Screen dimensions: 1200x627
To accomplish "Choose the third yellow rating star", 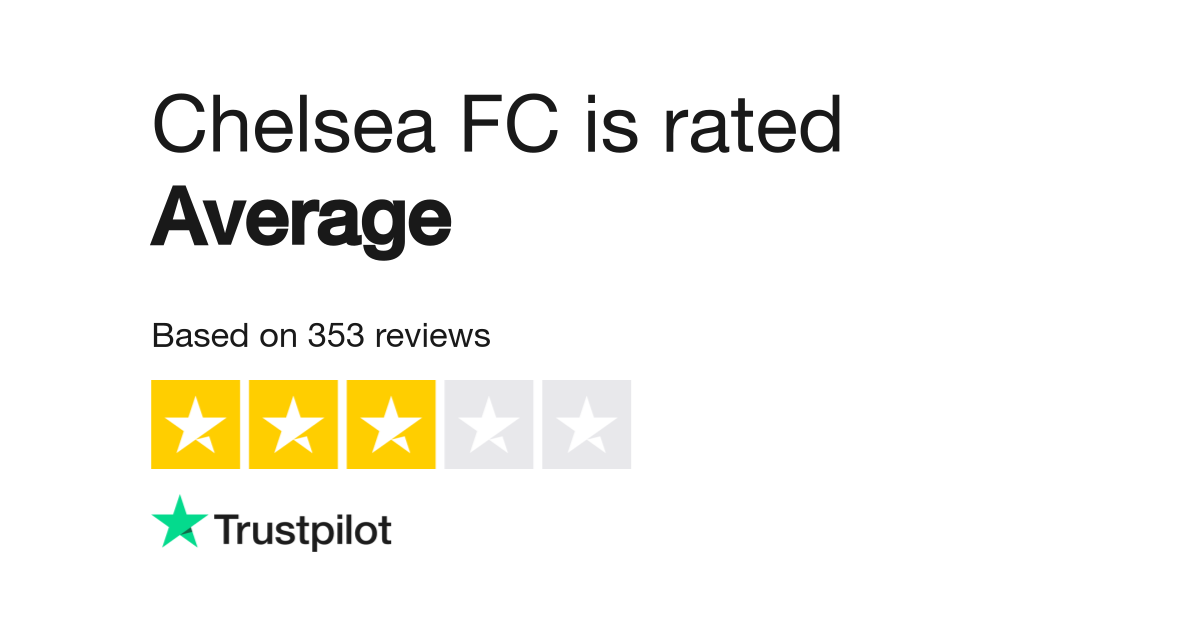I will pyautogui.click(x=391, y=424).
